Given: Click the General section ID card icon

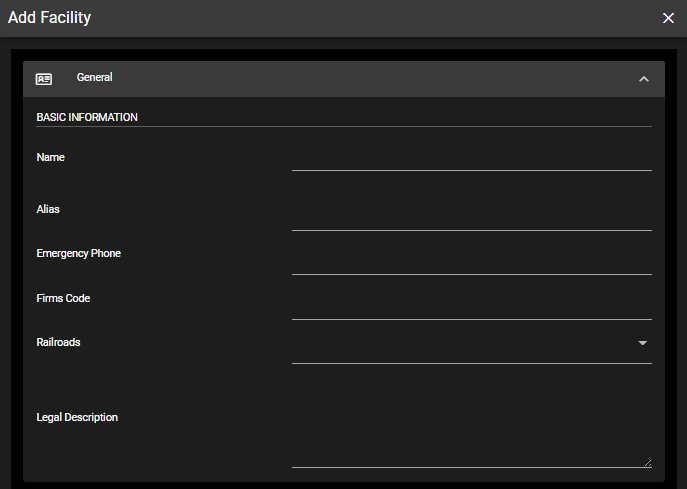Looking at the screenshot, I should click(x=44, y=79).
